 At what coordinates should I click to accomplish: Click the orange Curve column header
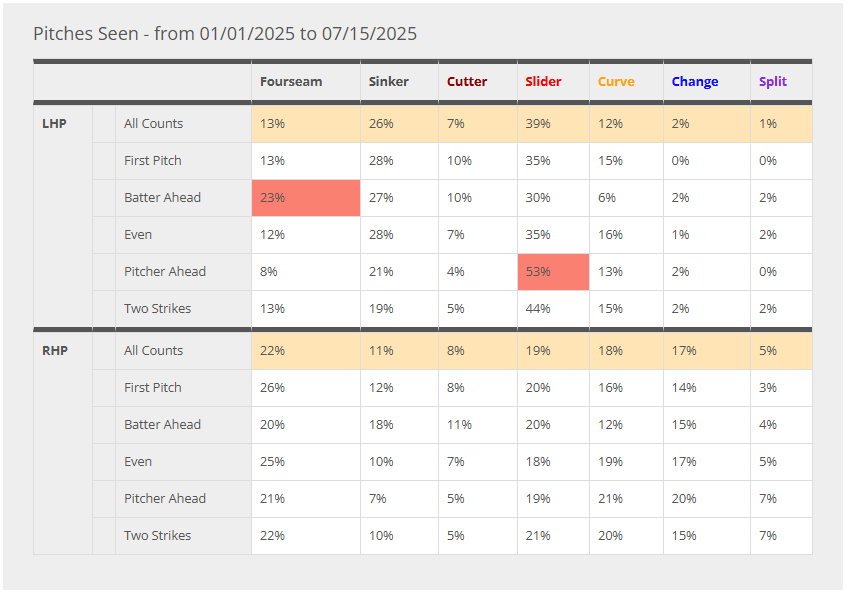616,82
